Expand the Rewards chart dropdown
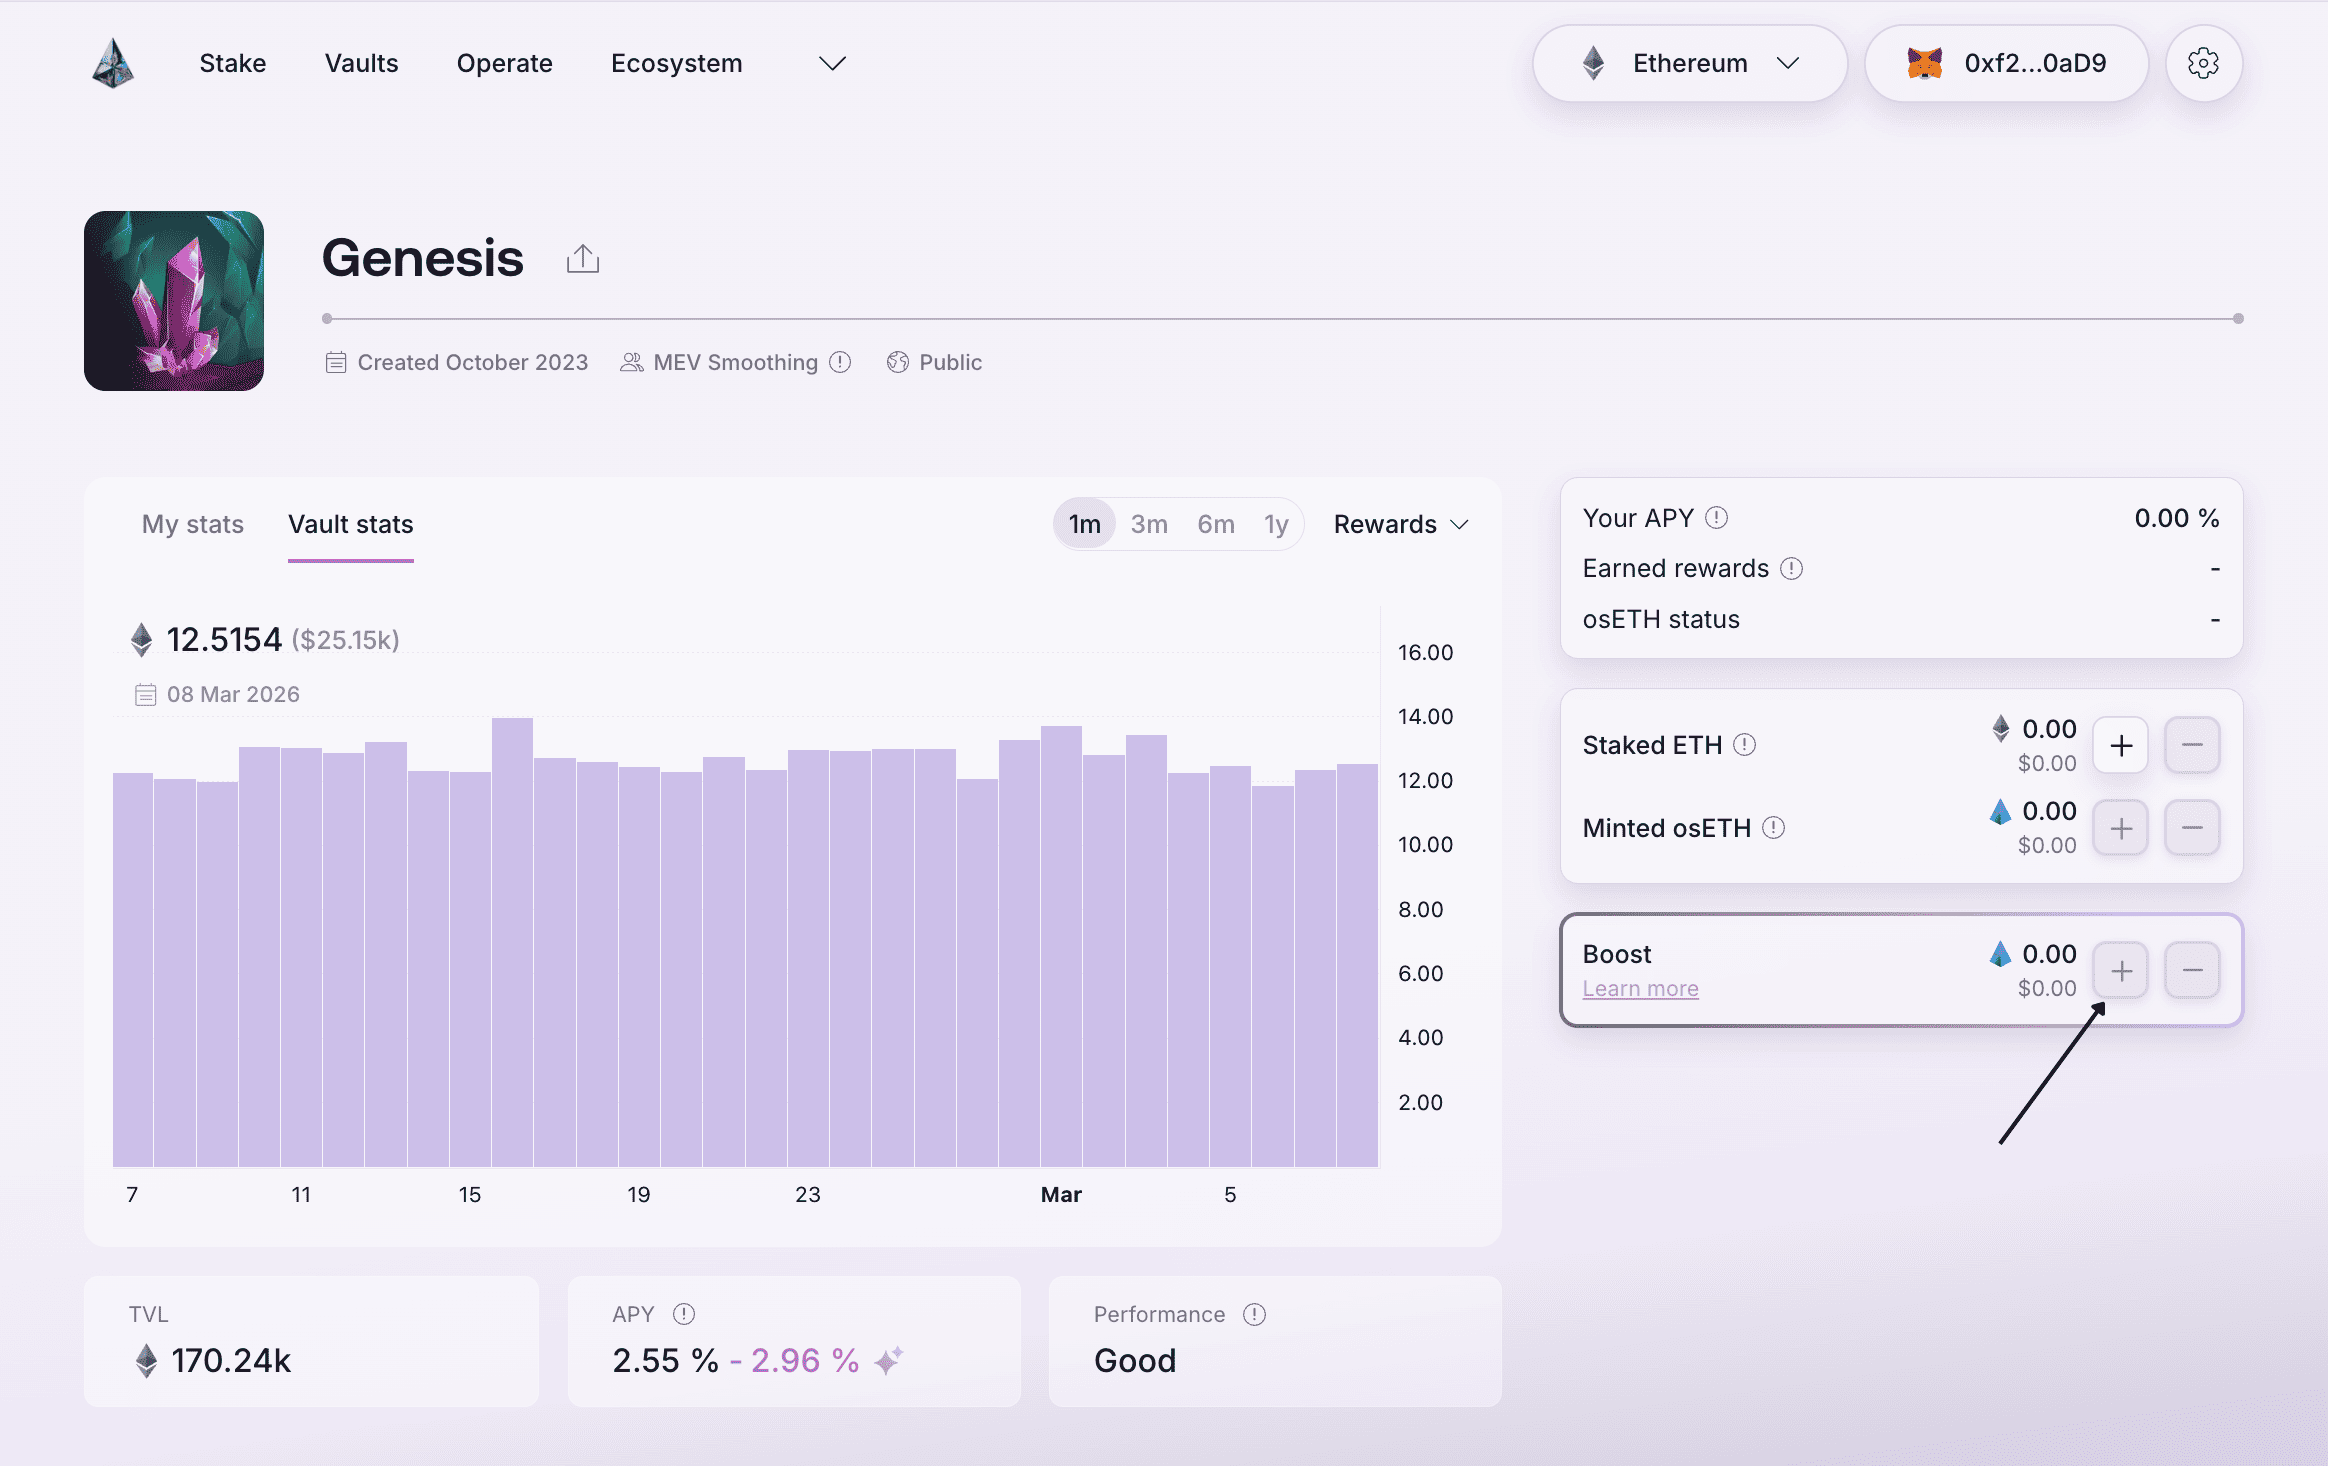Image resolution: width=2328 pixels, height=1466 pixels. 1400,524
